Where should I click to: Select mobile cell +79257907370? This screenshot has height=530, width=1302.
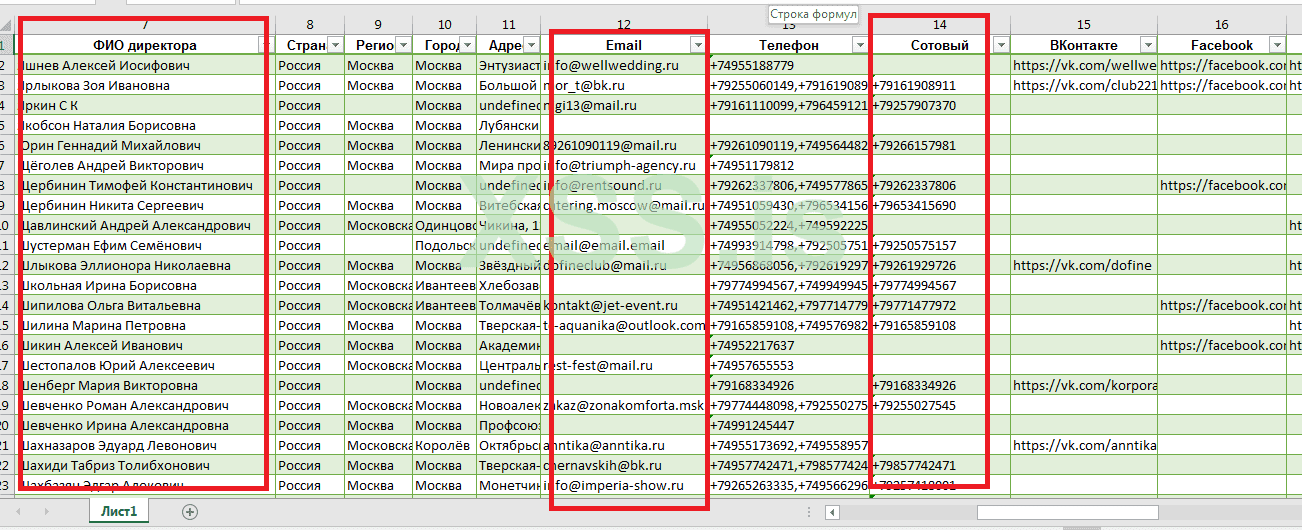(x=939, y=105)
